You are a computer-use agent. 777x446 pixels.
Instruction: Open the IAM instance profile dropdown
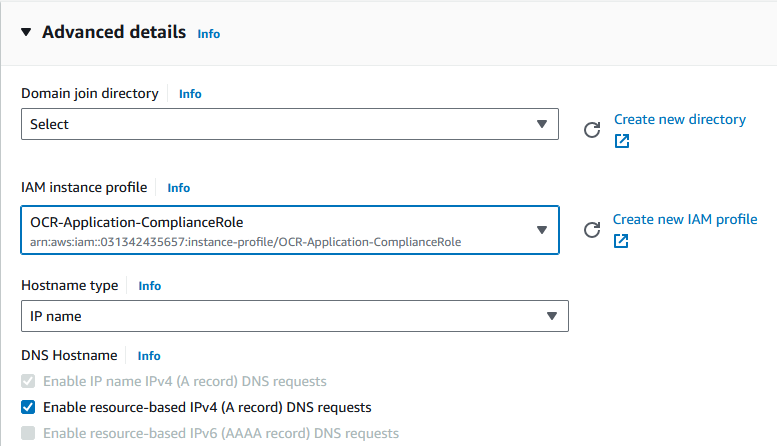click(x=290, y=230)
